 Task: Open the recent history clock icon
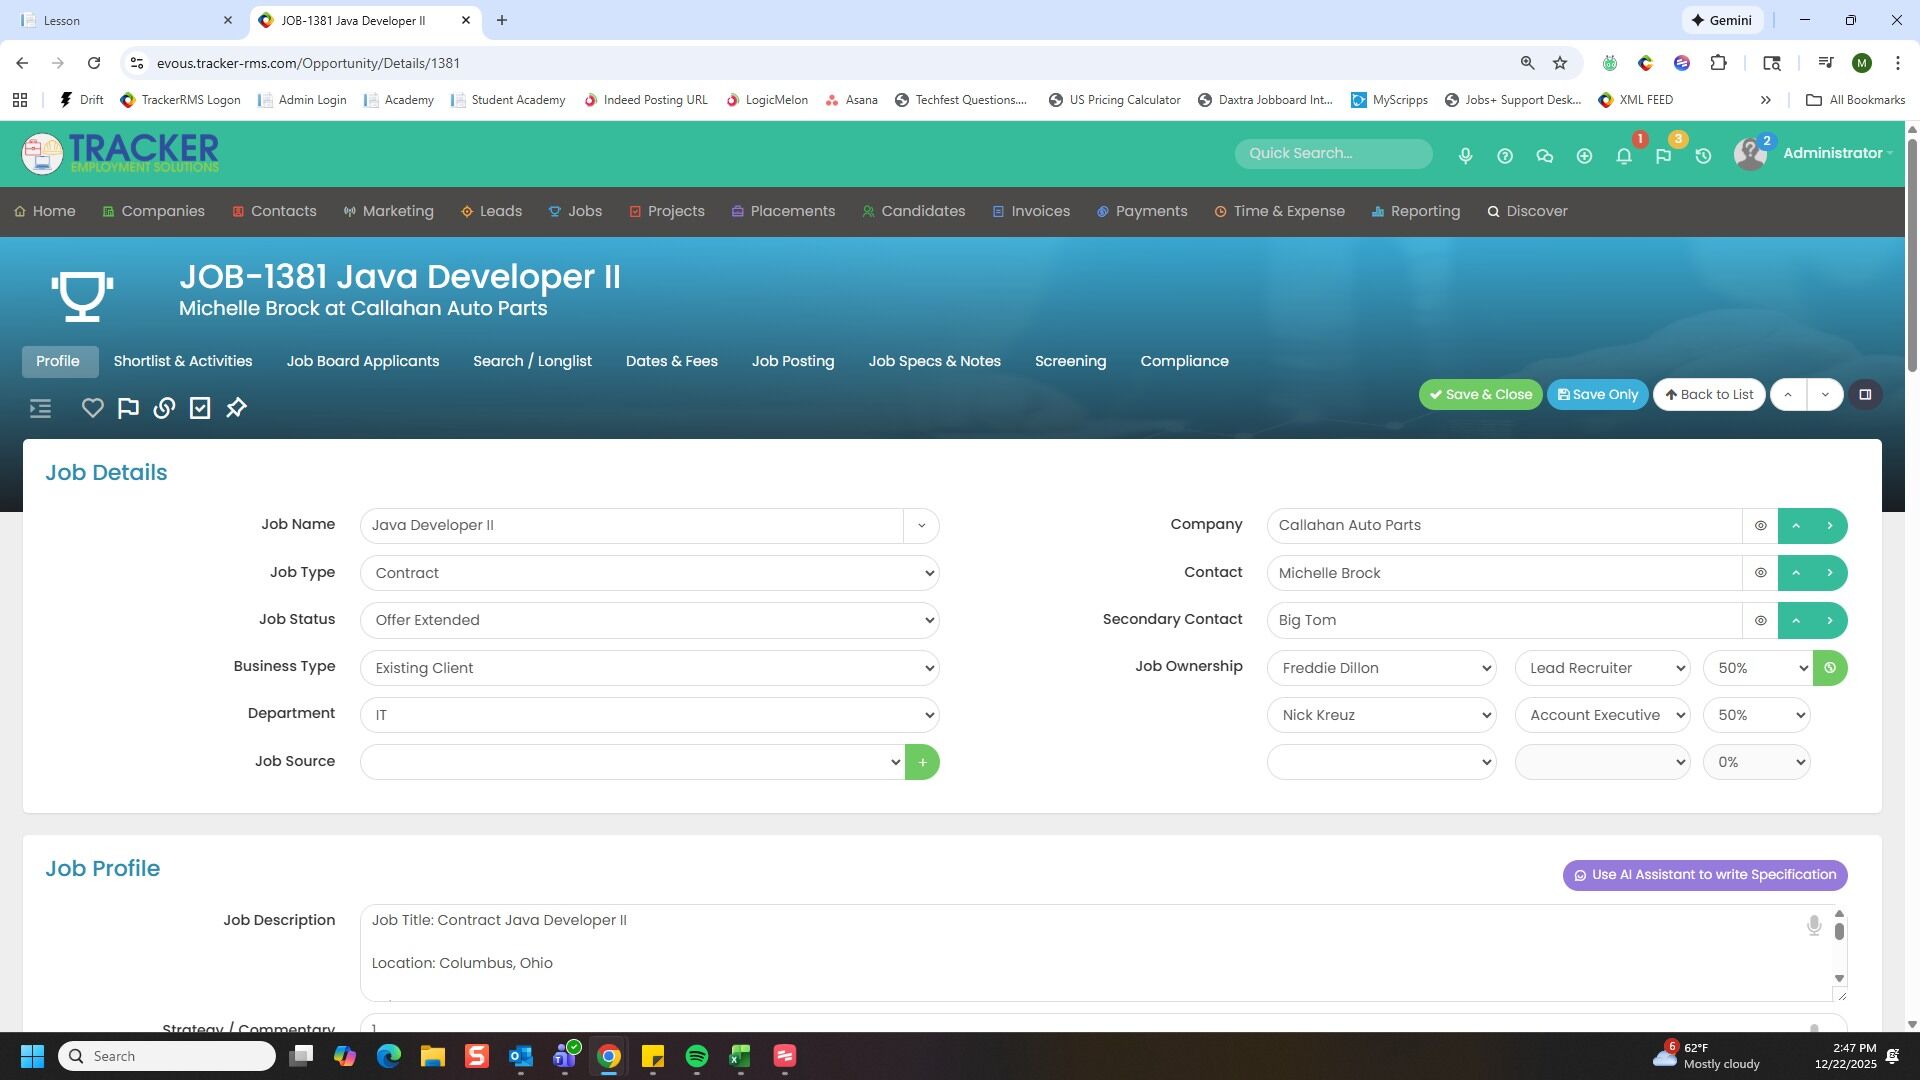(x=1703, y=156)
